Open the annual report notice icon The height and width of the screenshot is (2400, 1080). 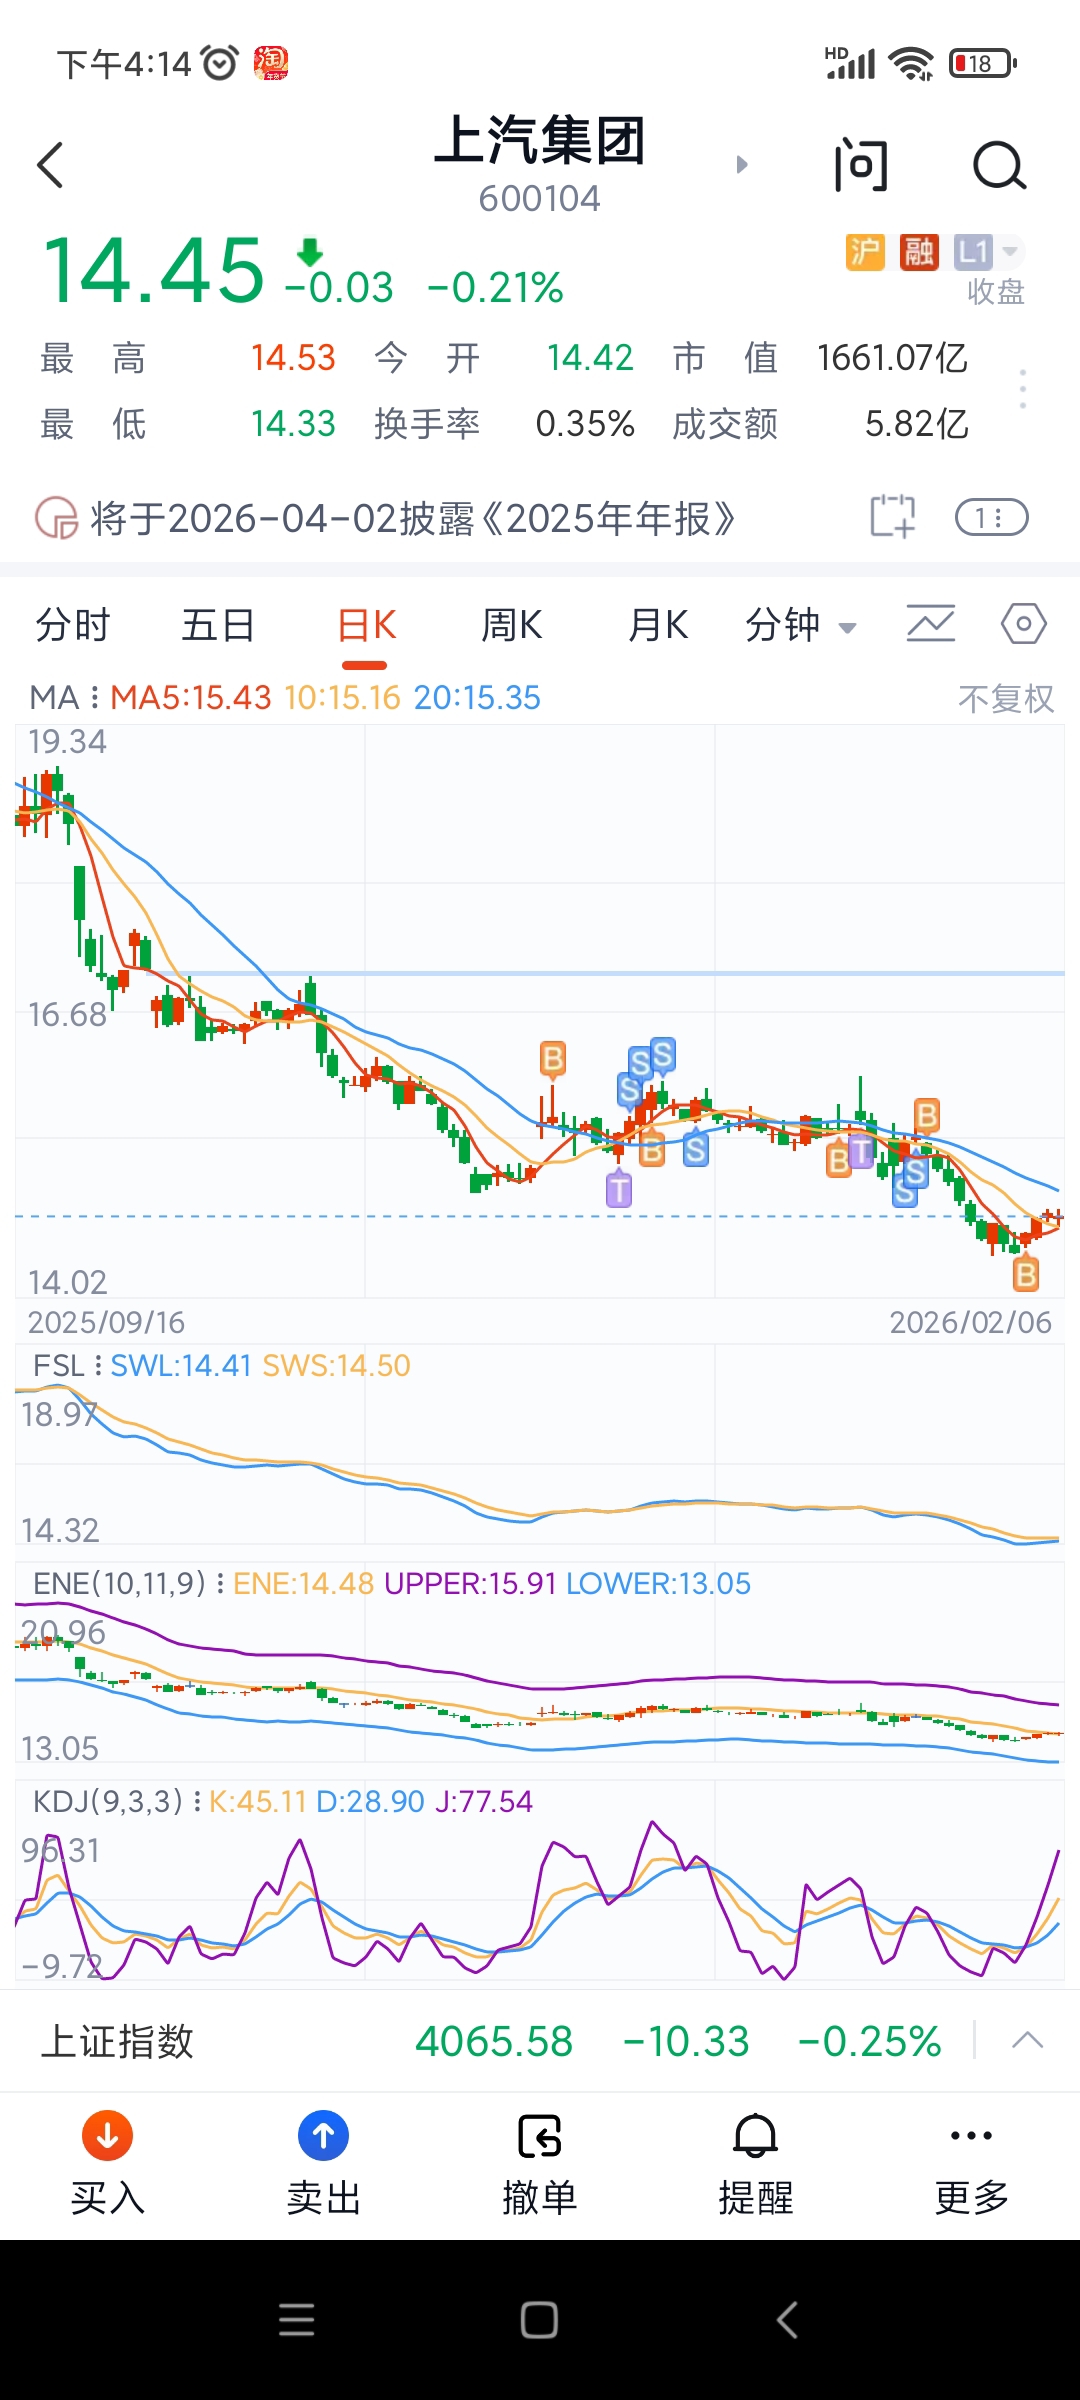[56, 518]
